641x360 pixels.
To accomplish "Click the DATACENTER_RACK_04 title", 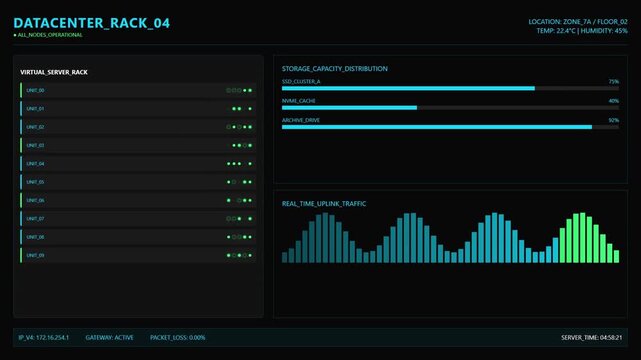I will (92, 23).
